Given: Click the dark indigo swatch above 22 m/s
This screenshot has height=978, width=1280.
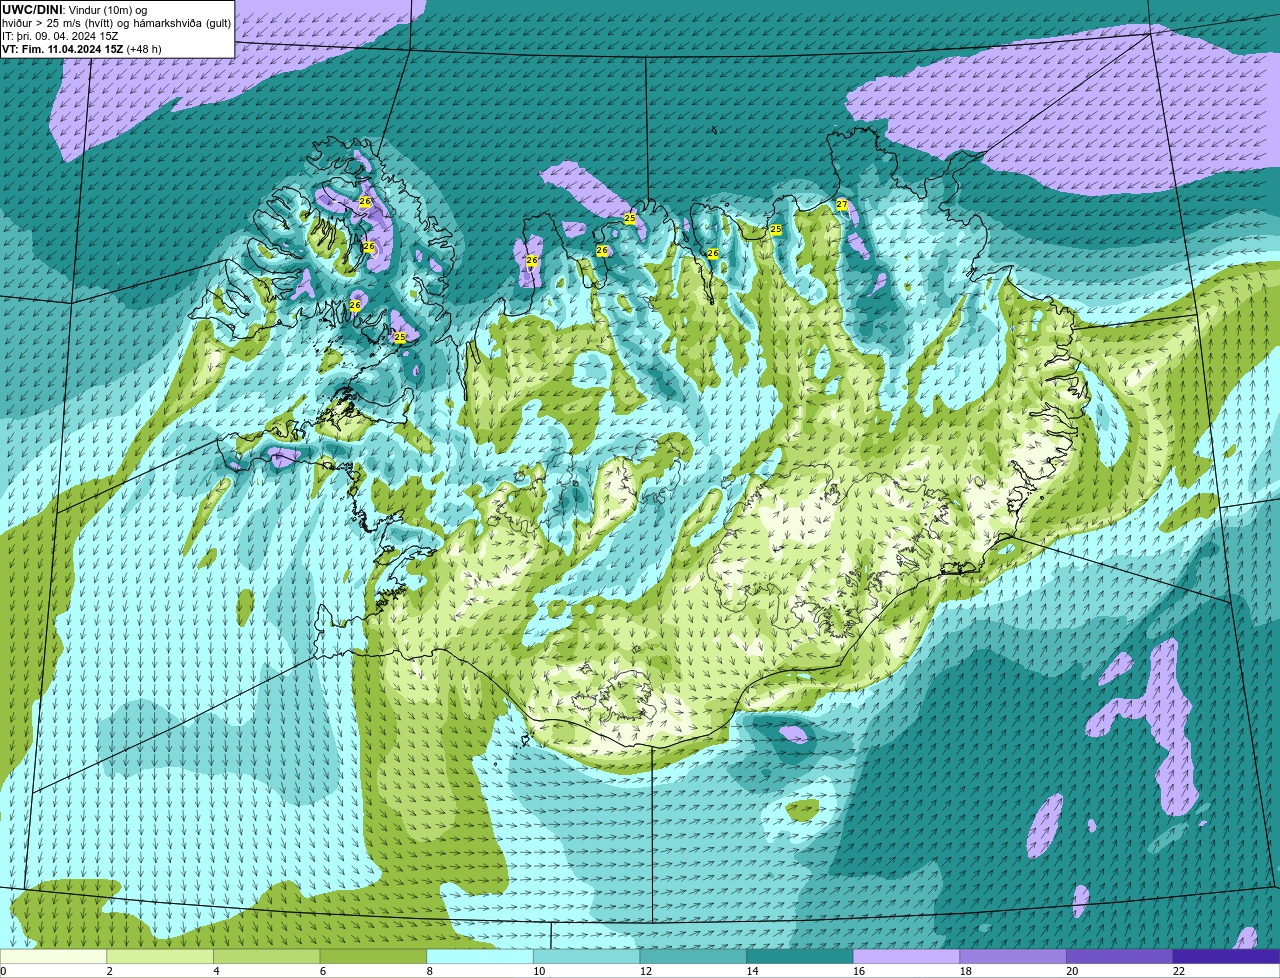Looking at the screenshot, I should pos(1226,956).
